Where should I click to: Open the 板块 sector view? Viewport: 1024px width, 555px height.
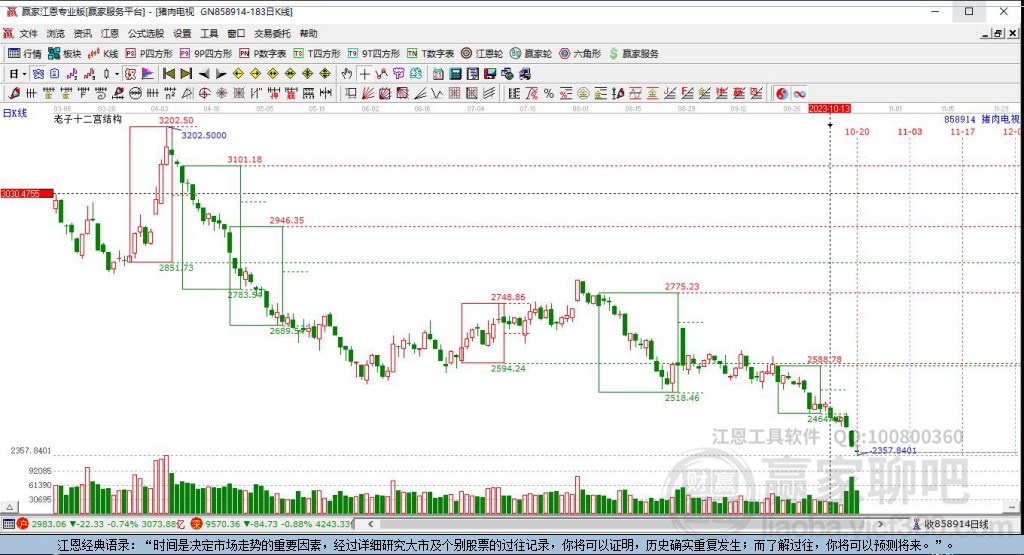(x=65, y=54)
